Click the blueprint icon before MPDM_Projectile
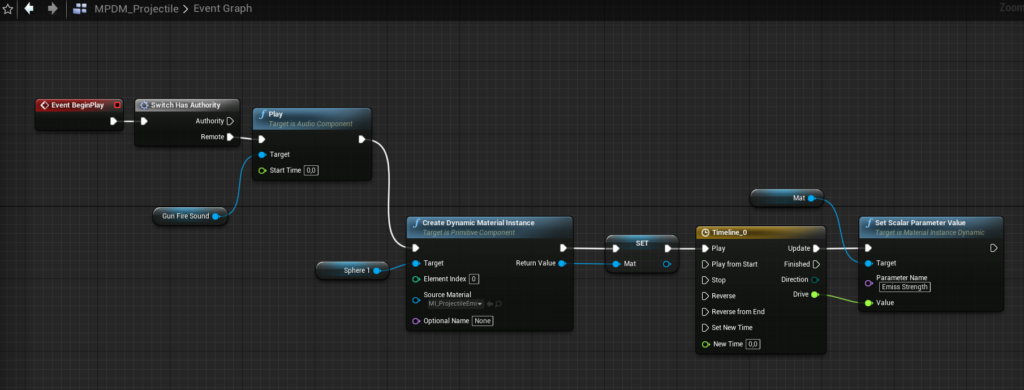This screenshot has height=390, width=1024. (x=80, y=8)
